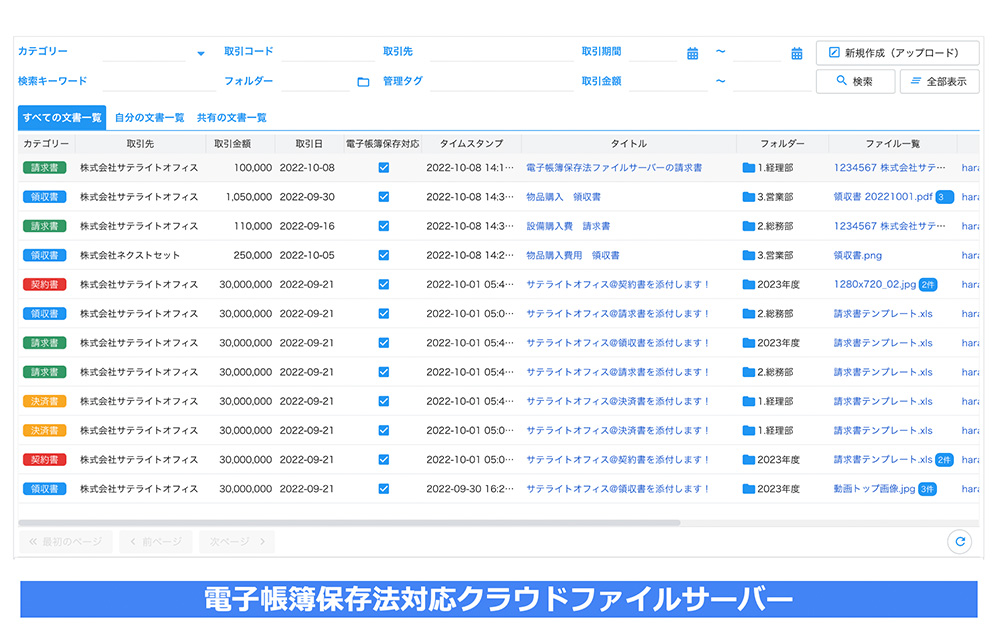Toggle checkbox on the 1,050,000 receipt row
1000x637 pixels.
tap(383, 197)
